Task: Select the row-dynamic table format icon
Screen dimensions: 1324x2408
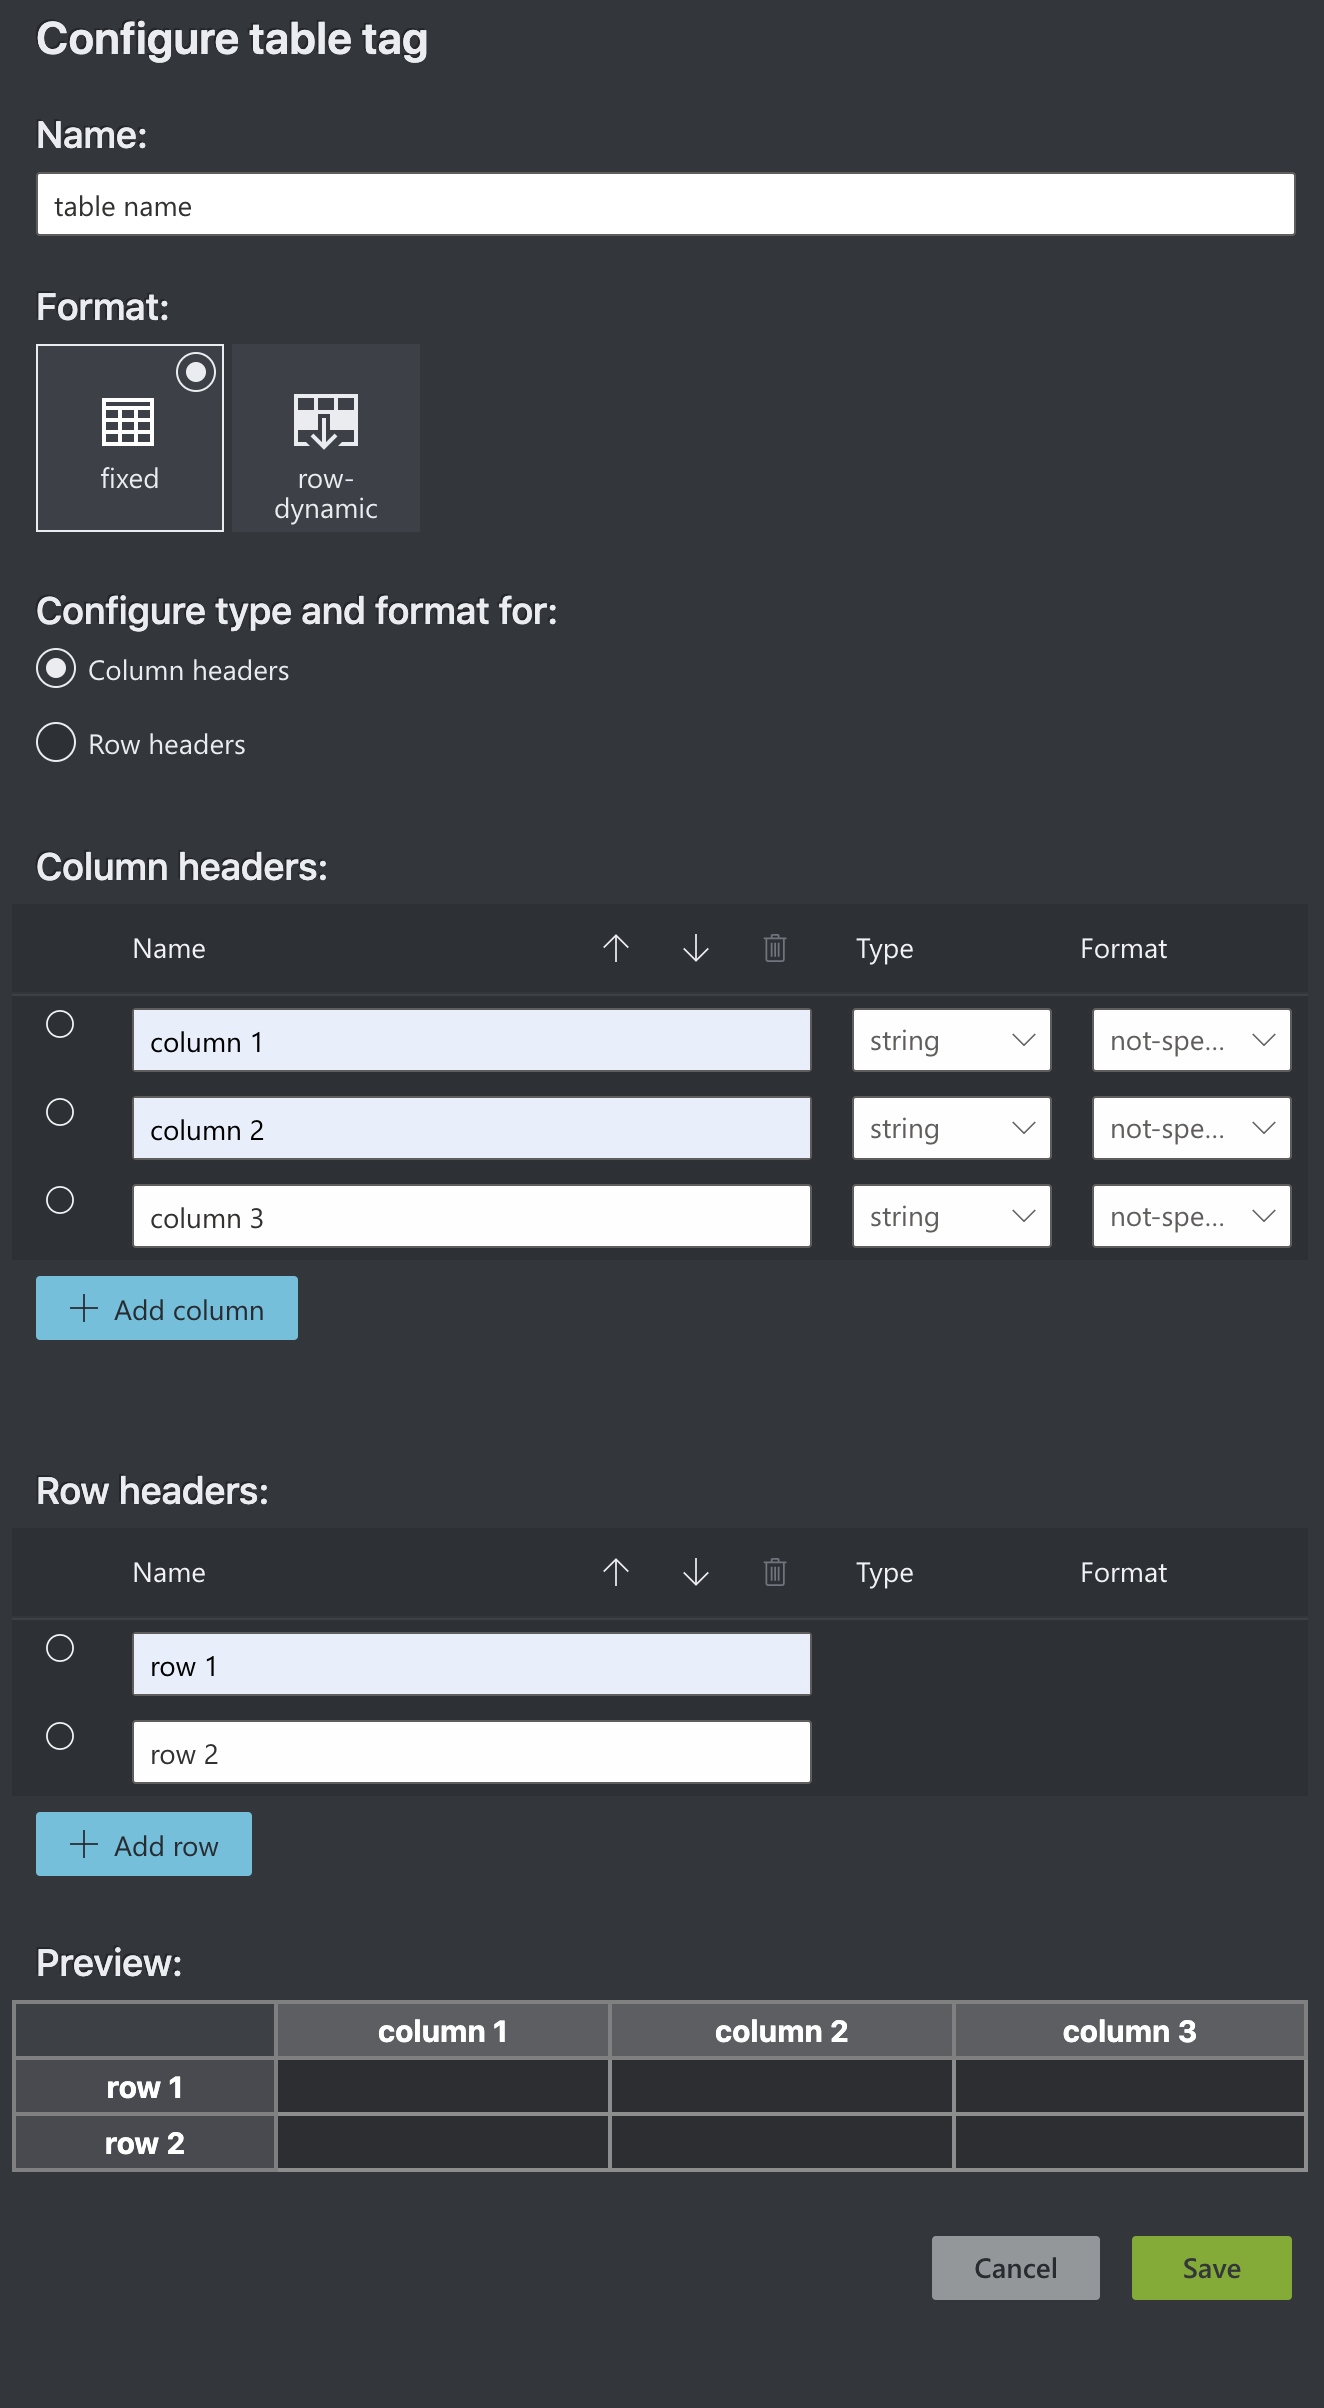Action: coord(325,437)
